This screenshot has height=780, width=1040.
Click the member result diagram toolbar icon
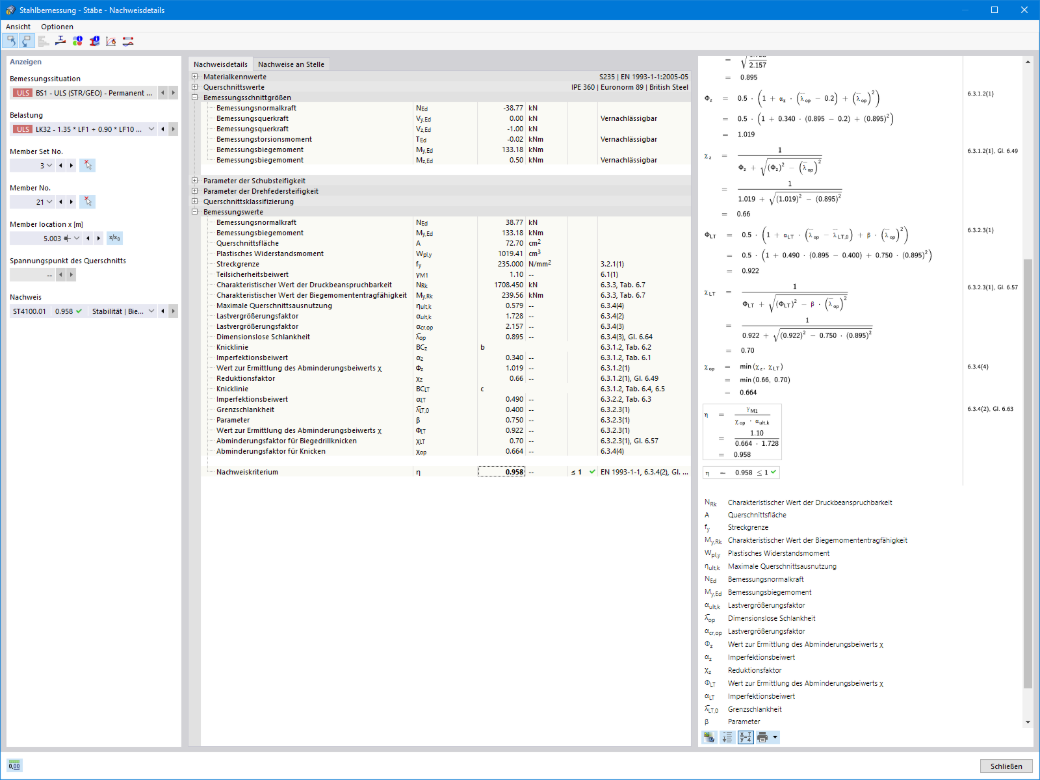pos(128,41)
